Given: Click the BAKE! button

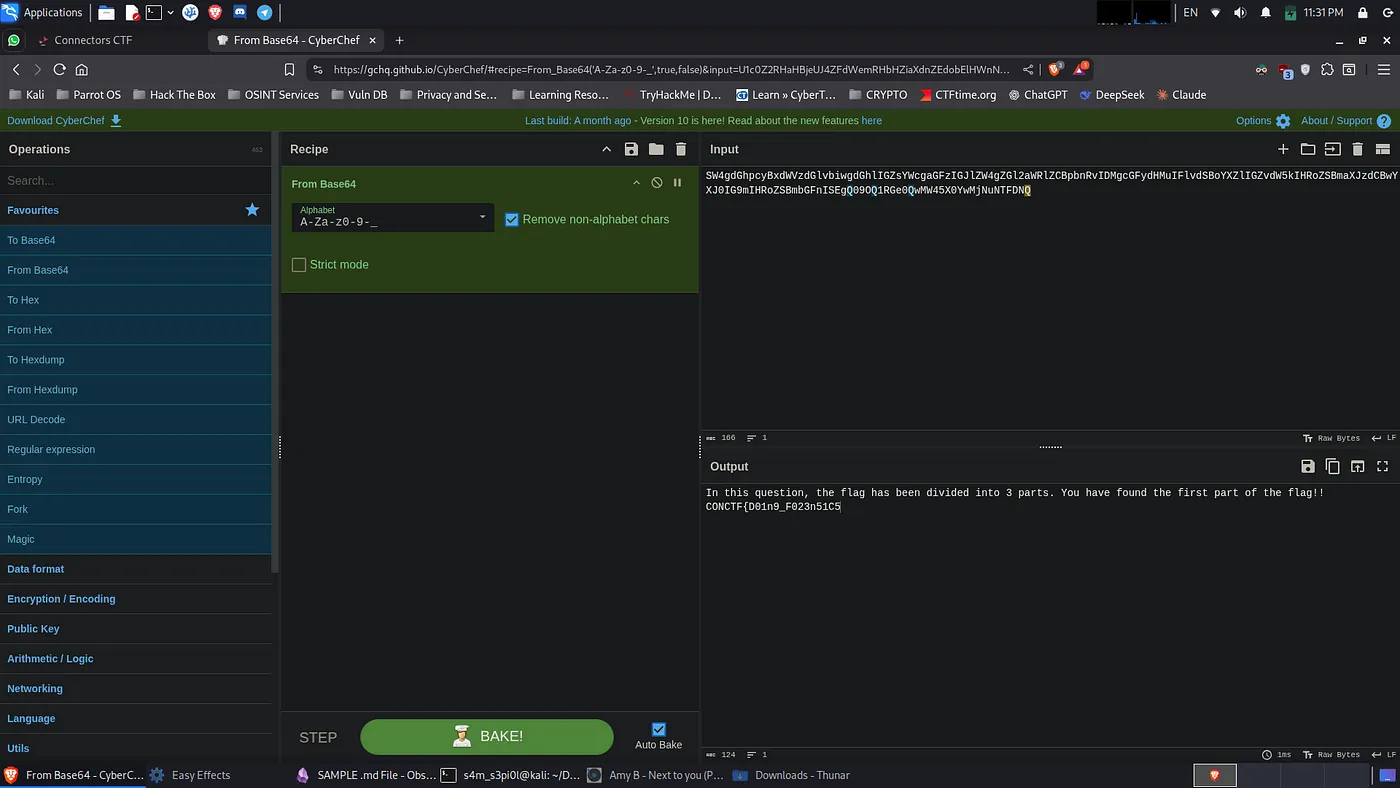Looking at the screenshot, I should click(486, 737).
